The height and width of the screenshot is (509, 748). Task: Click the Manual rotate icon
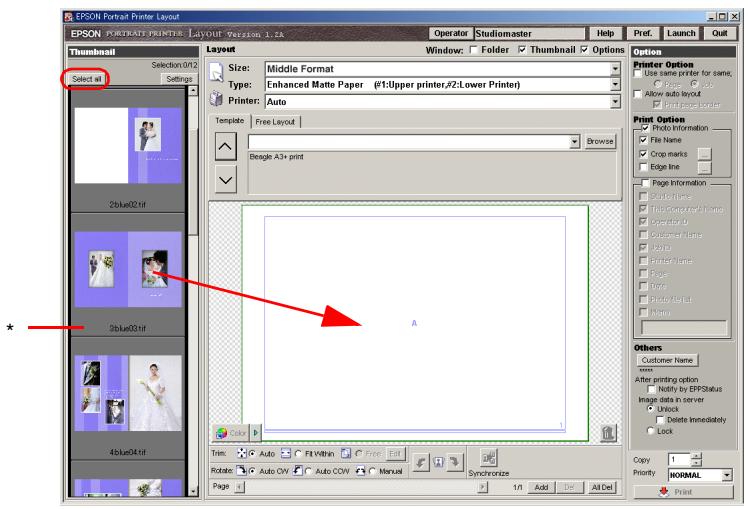pos(361,470)
